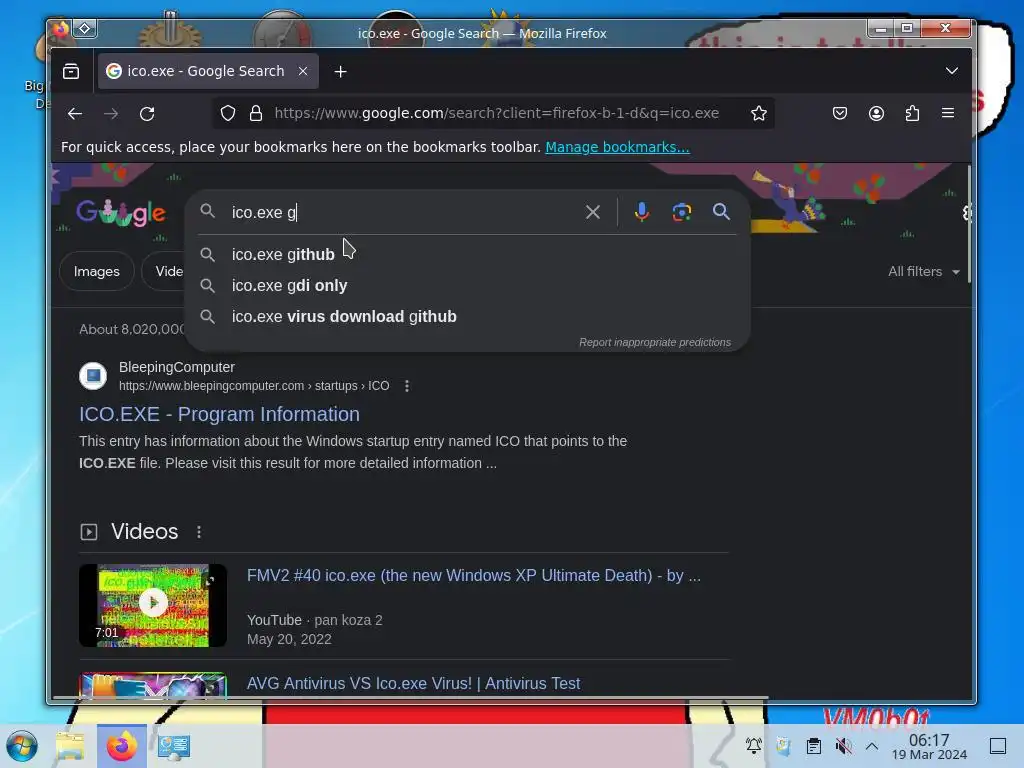1024x768 pixels.
Task: Open the system settings taskbar icon
Action: tap(174, 746)
